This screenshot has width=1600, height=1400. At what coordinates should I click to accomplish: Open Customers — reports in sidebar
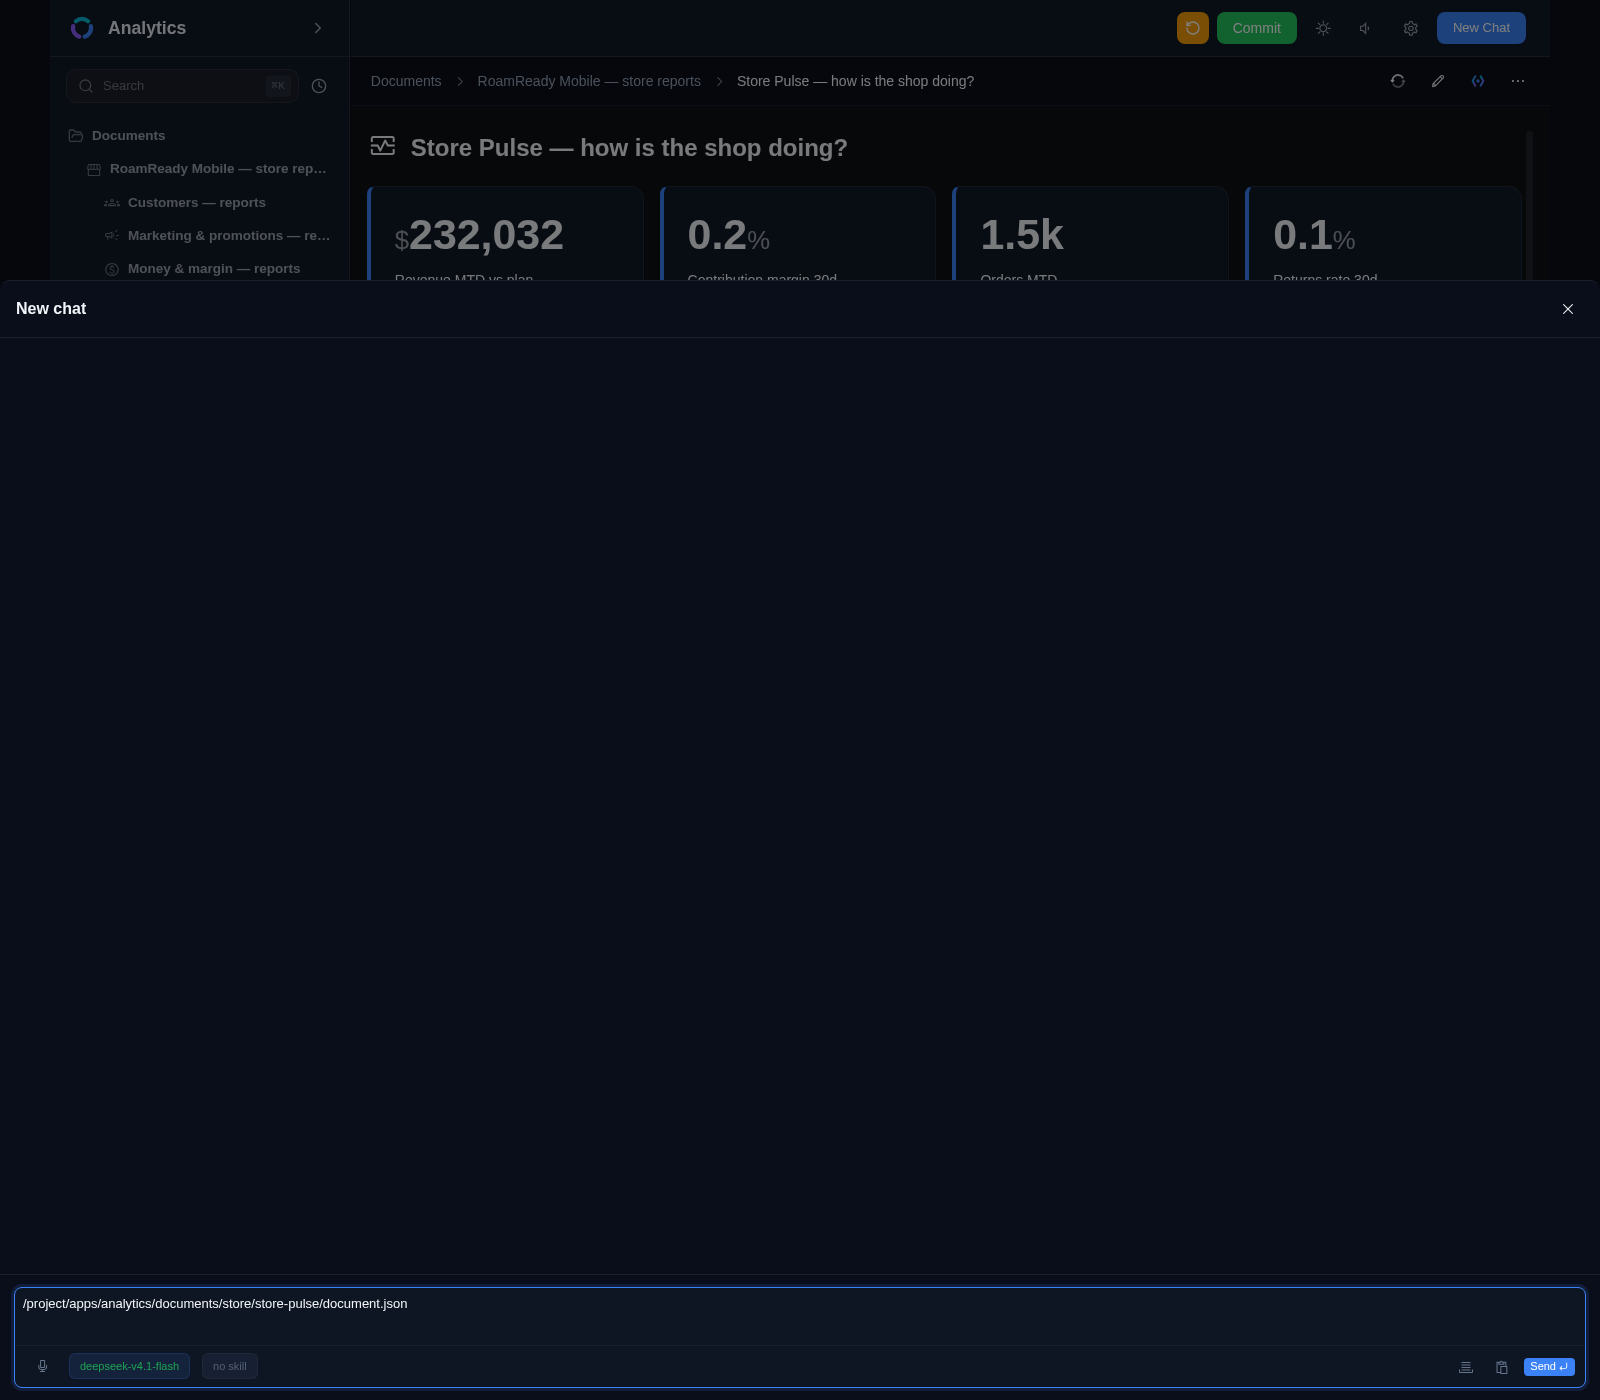[197, 203]
